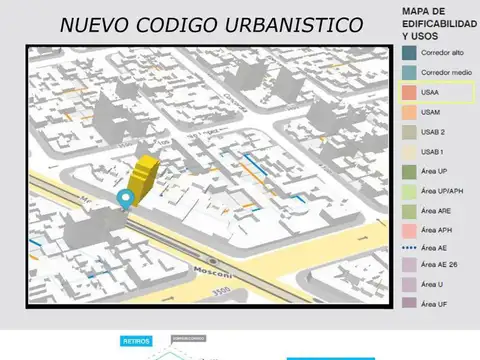
Task: Click the Área ARE swatch
Action: [409, 211]
